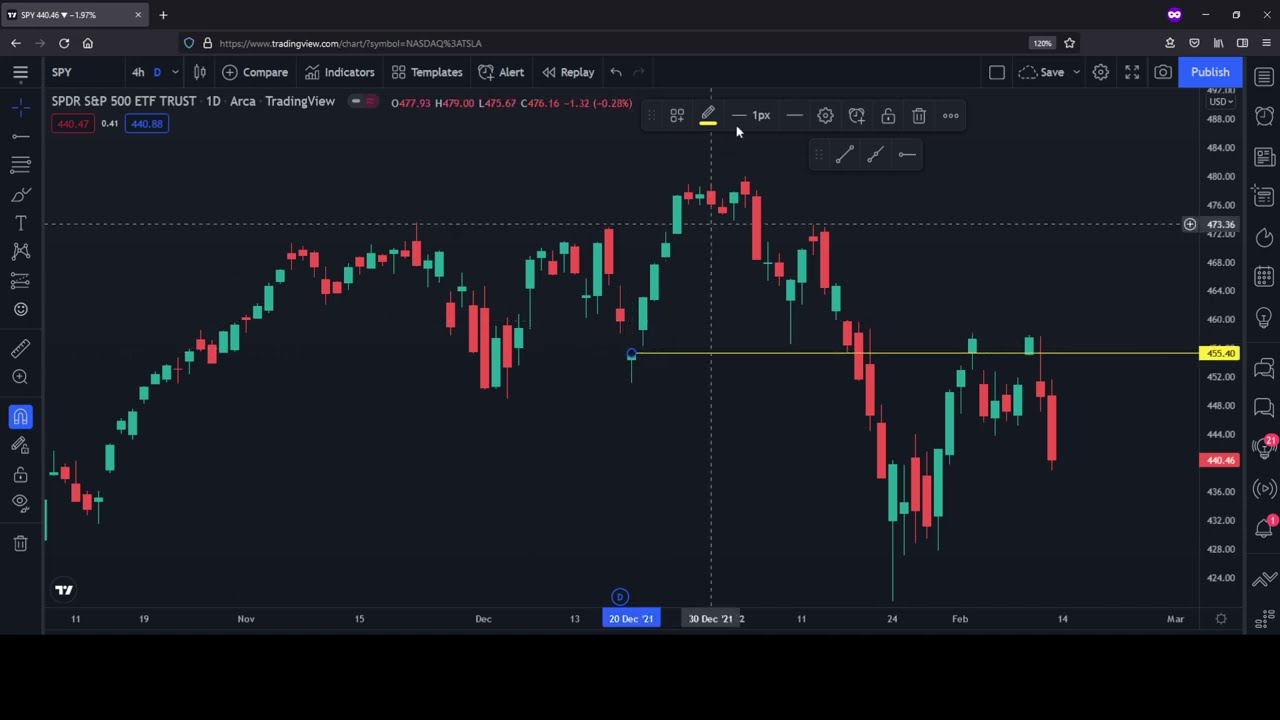This screenshot has height=720, width=1280.
Task: Select the text annotation tool
Action: pyautogui.click(x=20, y=222)
